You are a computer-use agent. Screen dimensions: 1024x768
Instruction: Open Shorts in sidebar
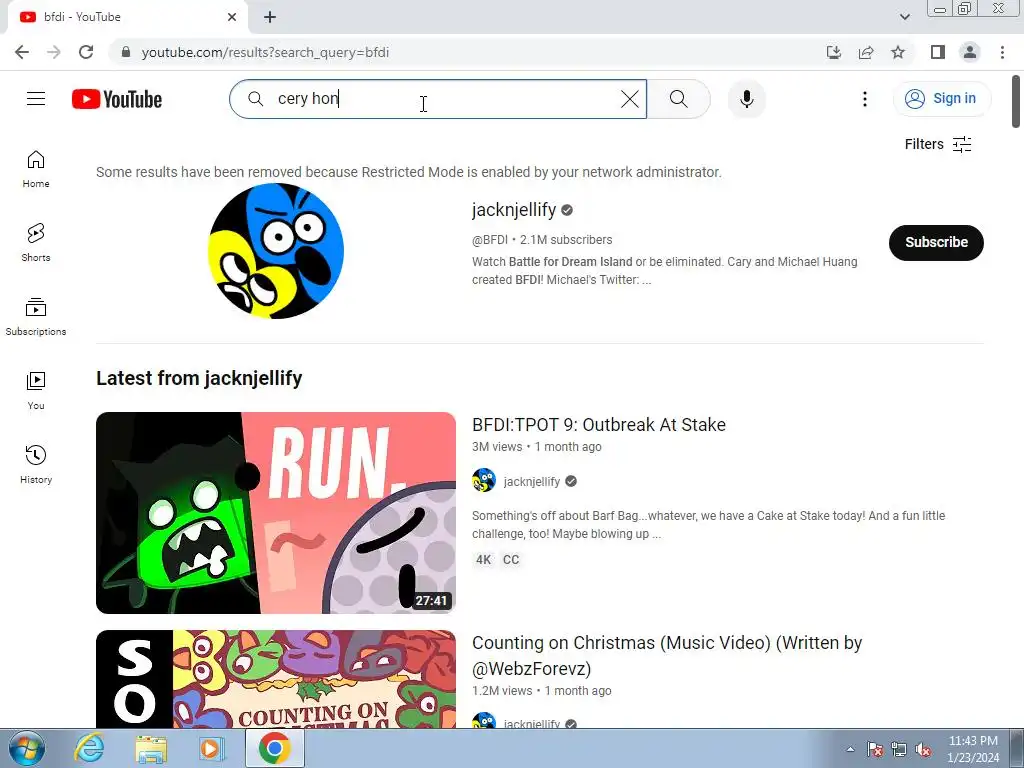pyautogui.click(x=36, y=243)
